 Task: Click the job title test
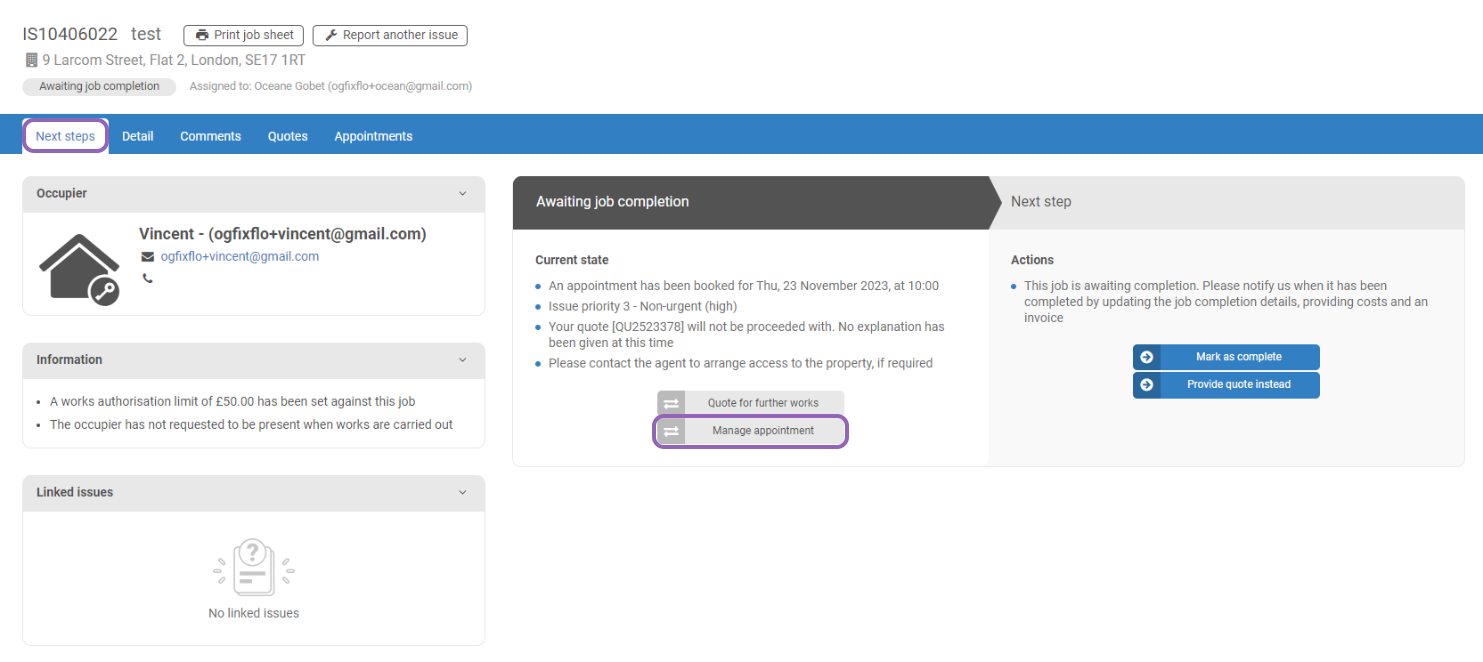(146, 34)
